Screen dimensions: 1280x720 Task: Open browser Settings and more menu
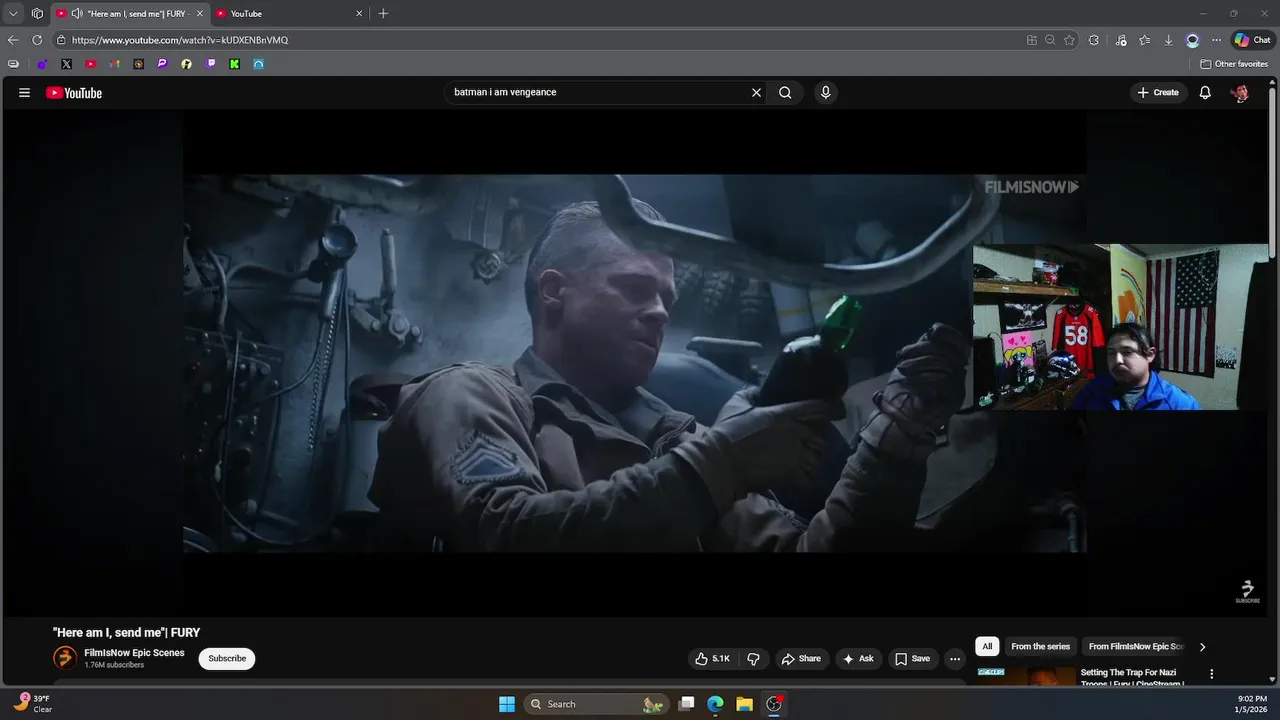[1216, 40]
